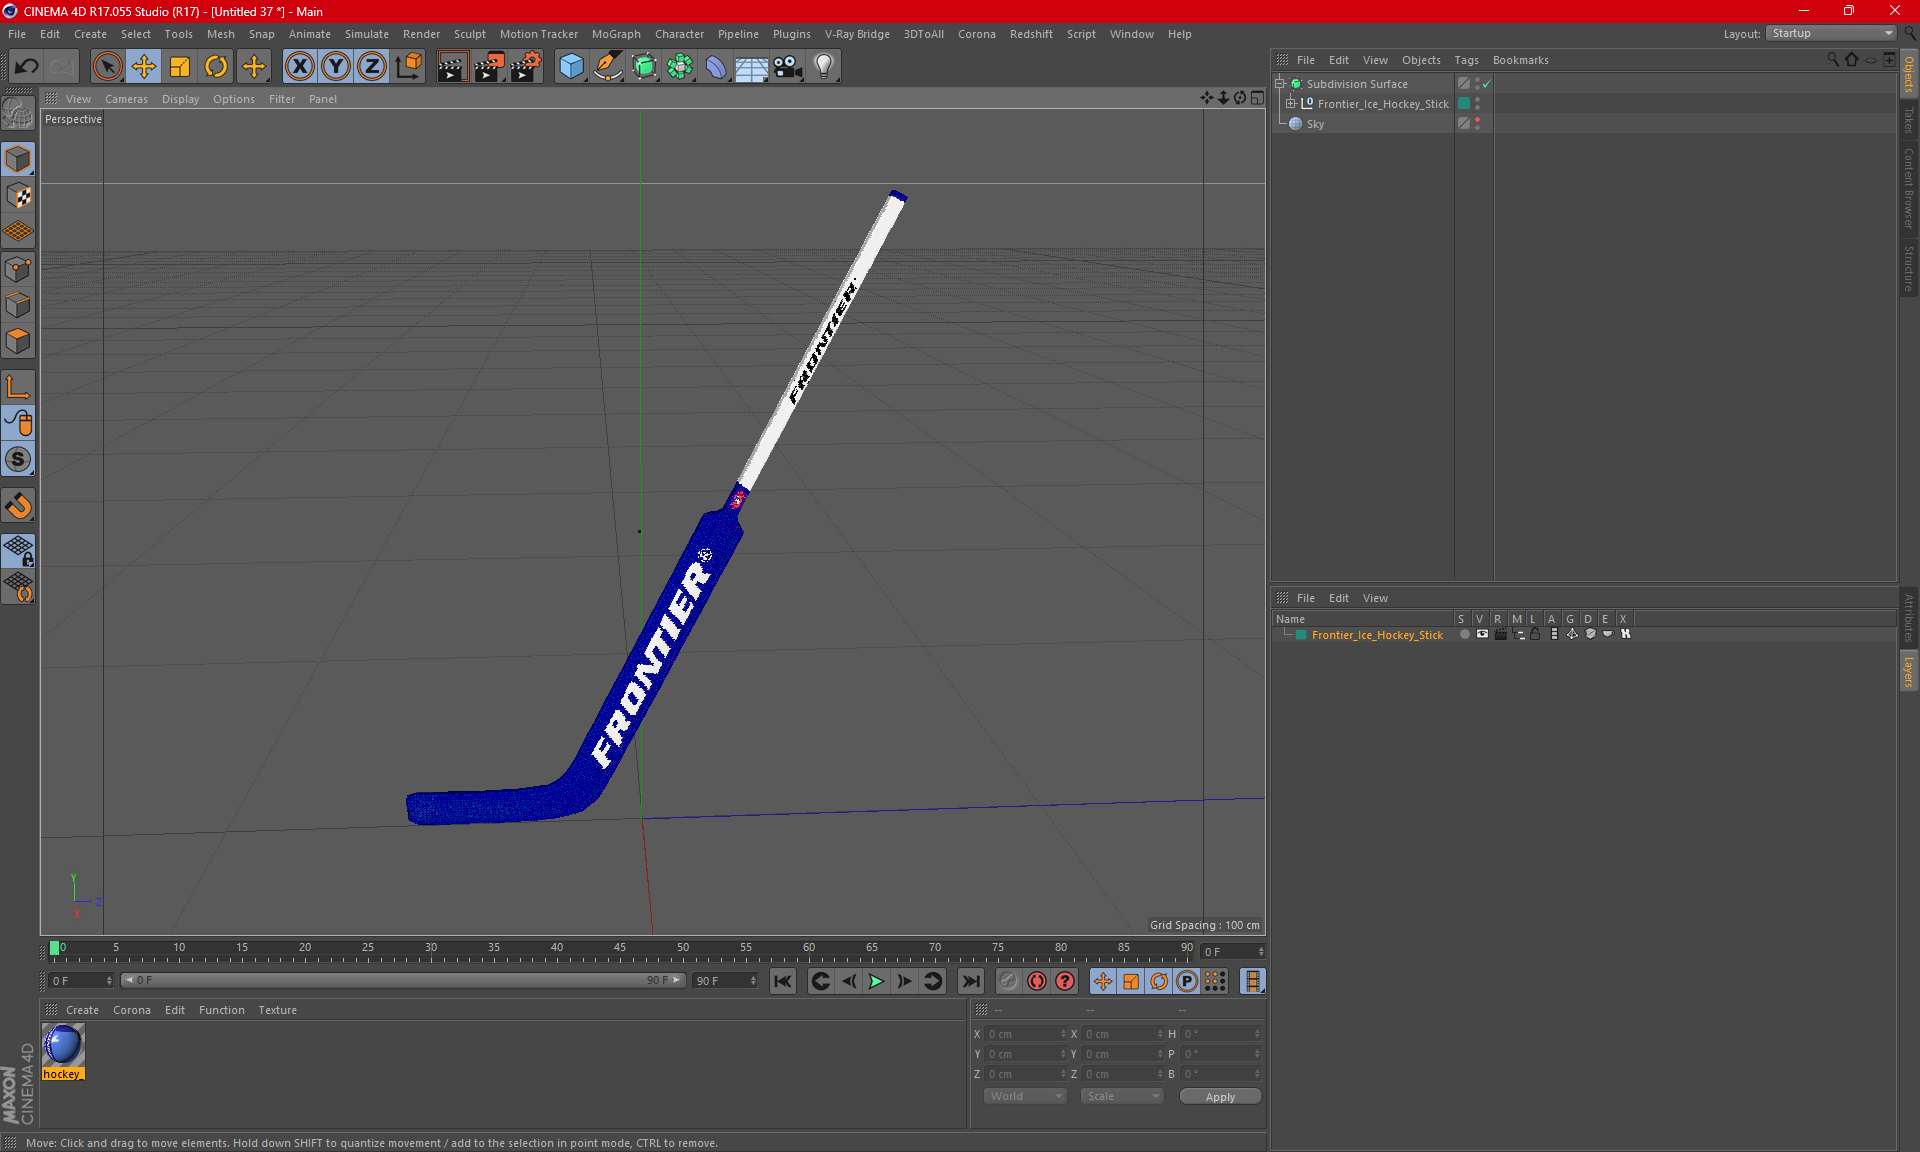The width and height of the screenshot is (1920, 1152).
Task: Activate the Scale tool
Action: coord(180,67)
